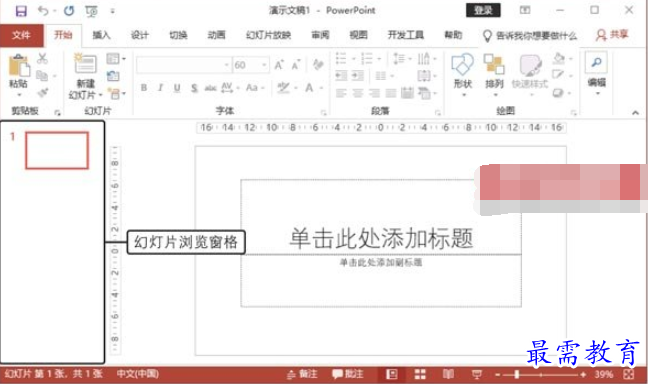Open the slide layout options
This screenshot has height=384, width=648.
point(115,59)
